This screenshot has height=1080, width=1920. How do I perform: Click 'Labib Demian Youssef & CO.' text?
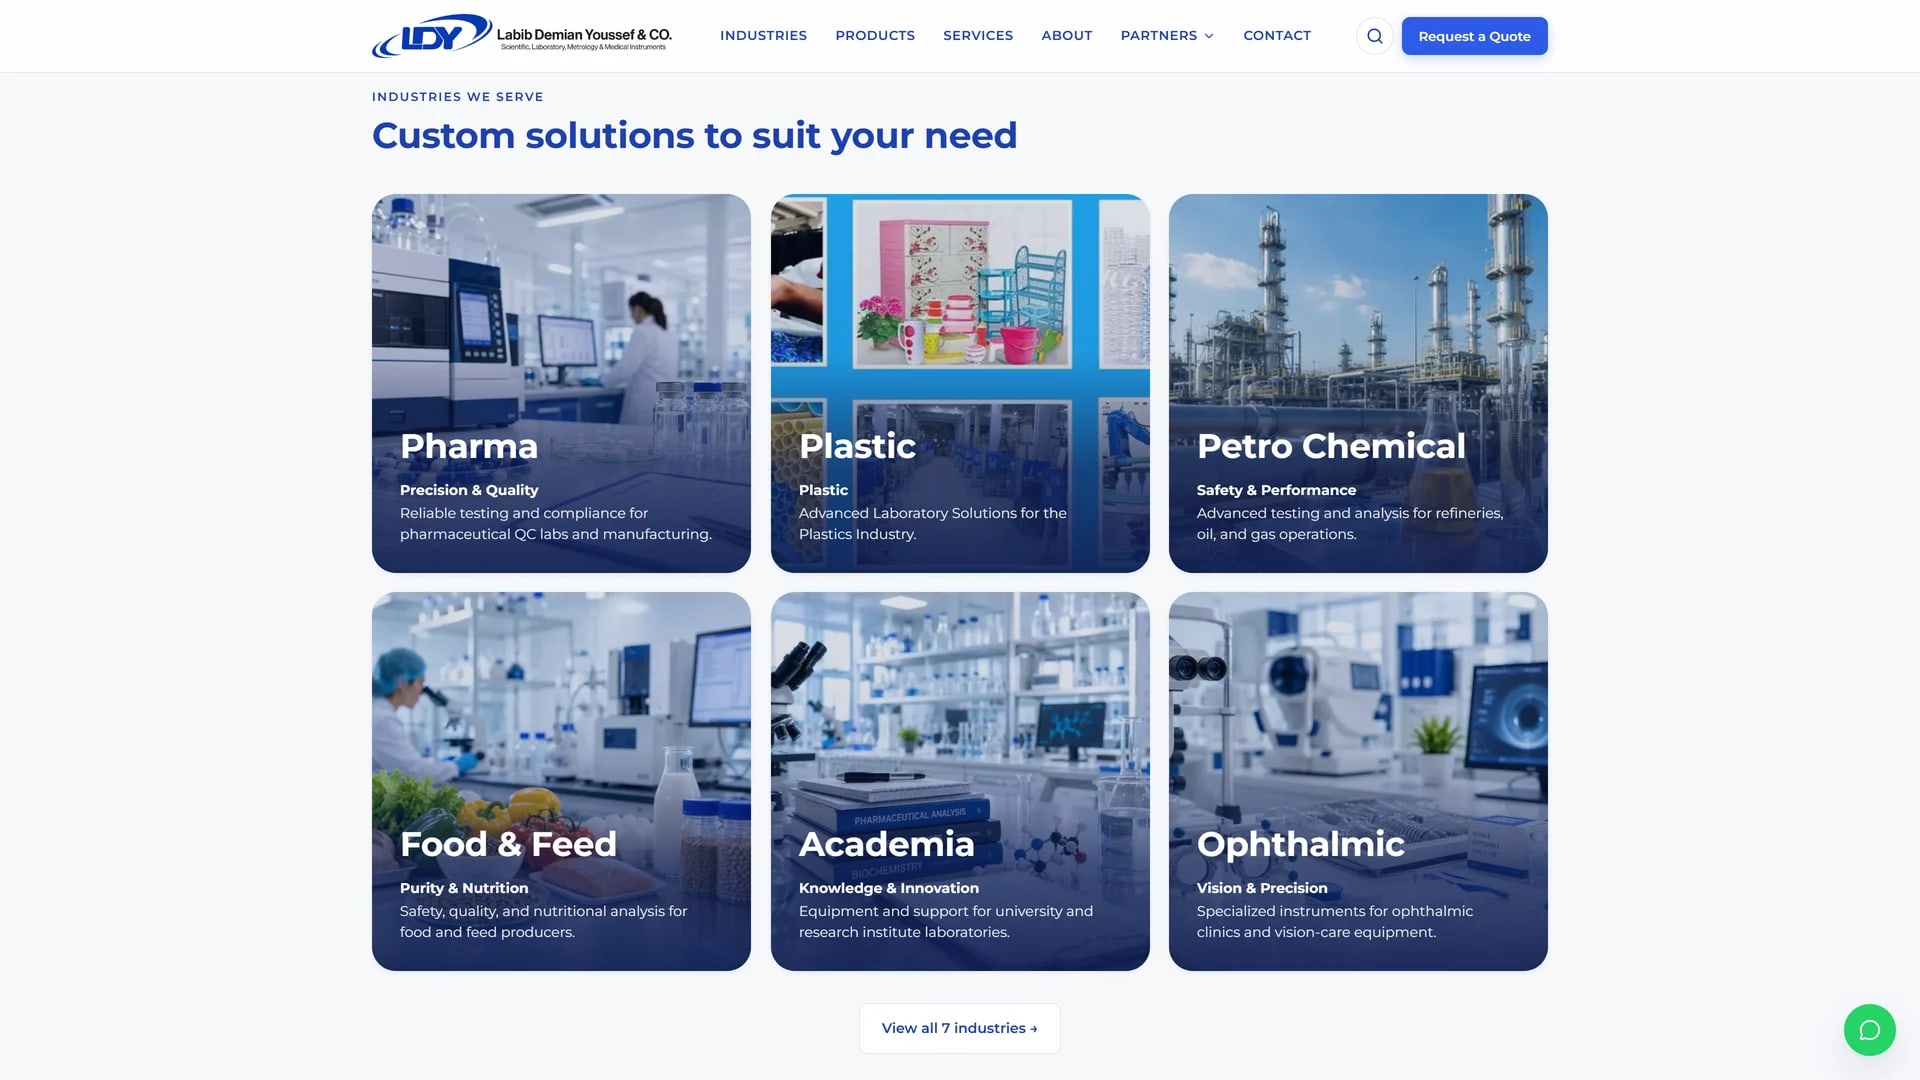(x=584, y=34)
